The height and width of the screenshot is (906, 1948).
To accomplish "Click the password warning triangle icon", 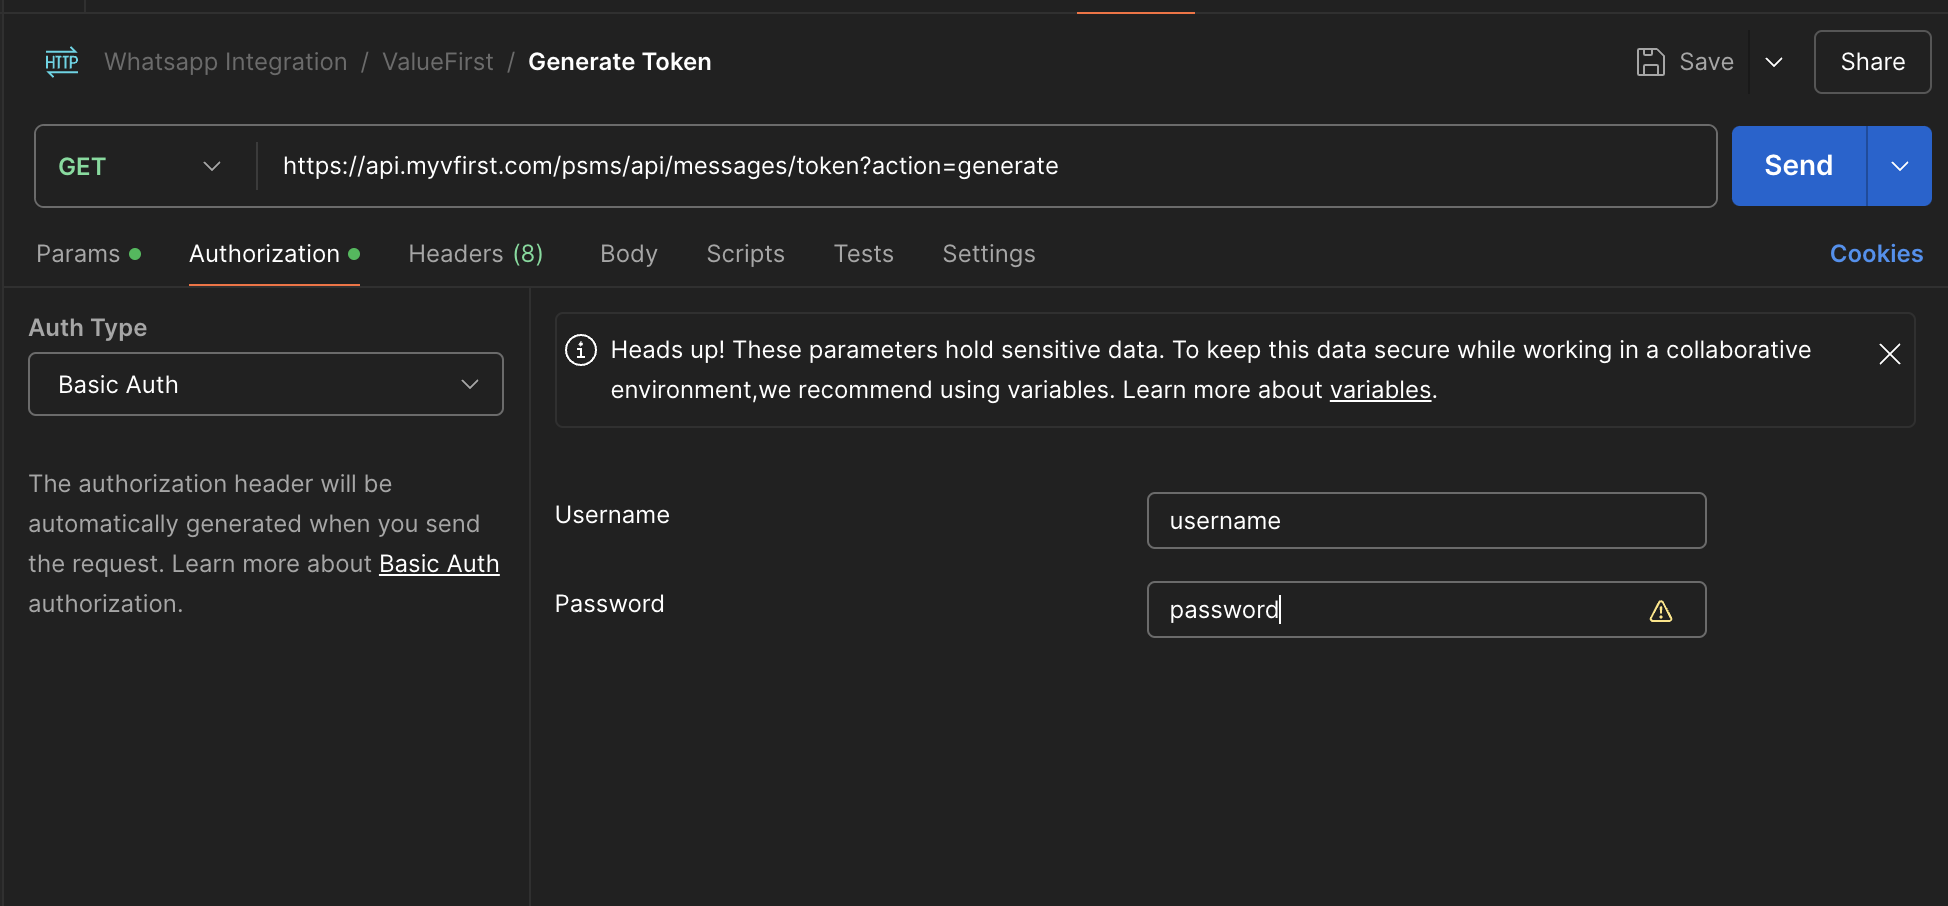I will tap(1660, 611).
